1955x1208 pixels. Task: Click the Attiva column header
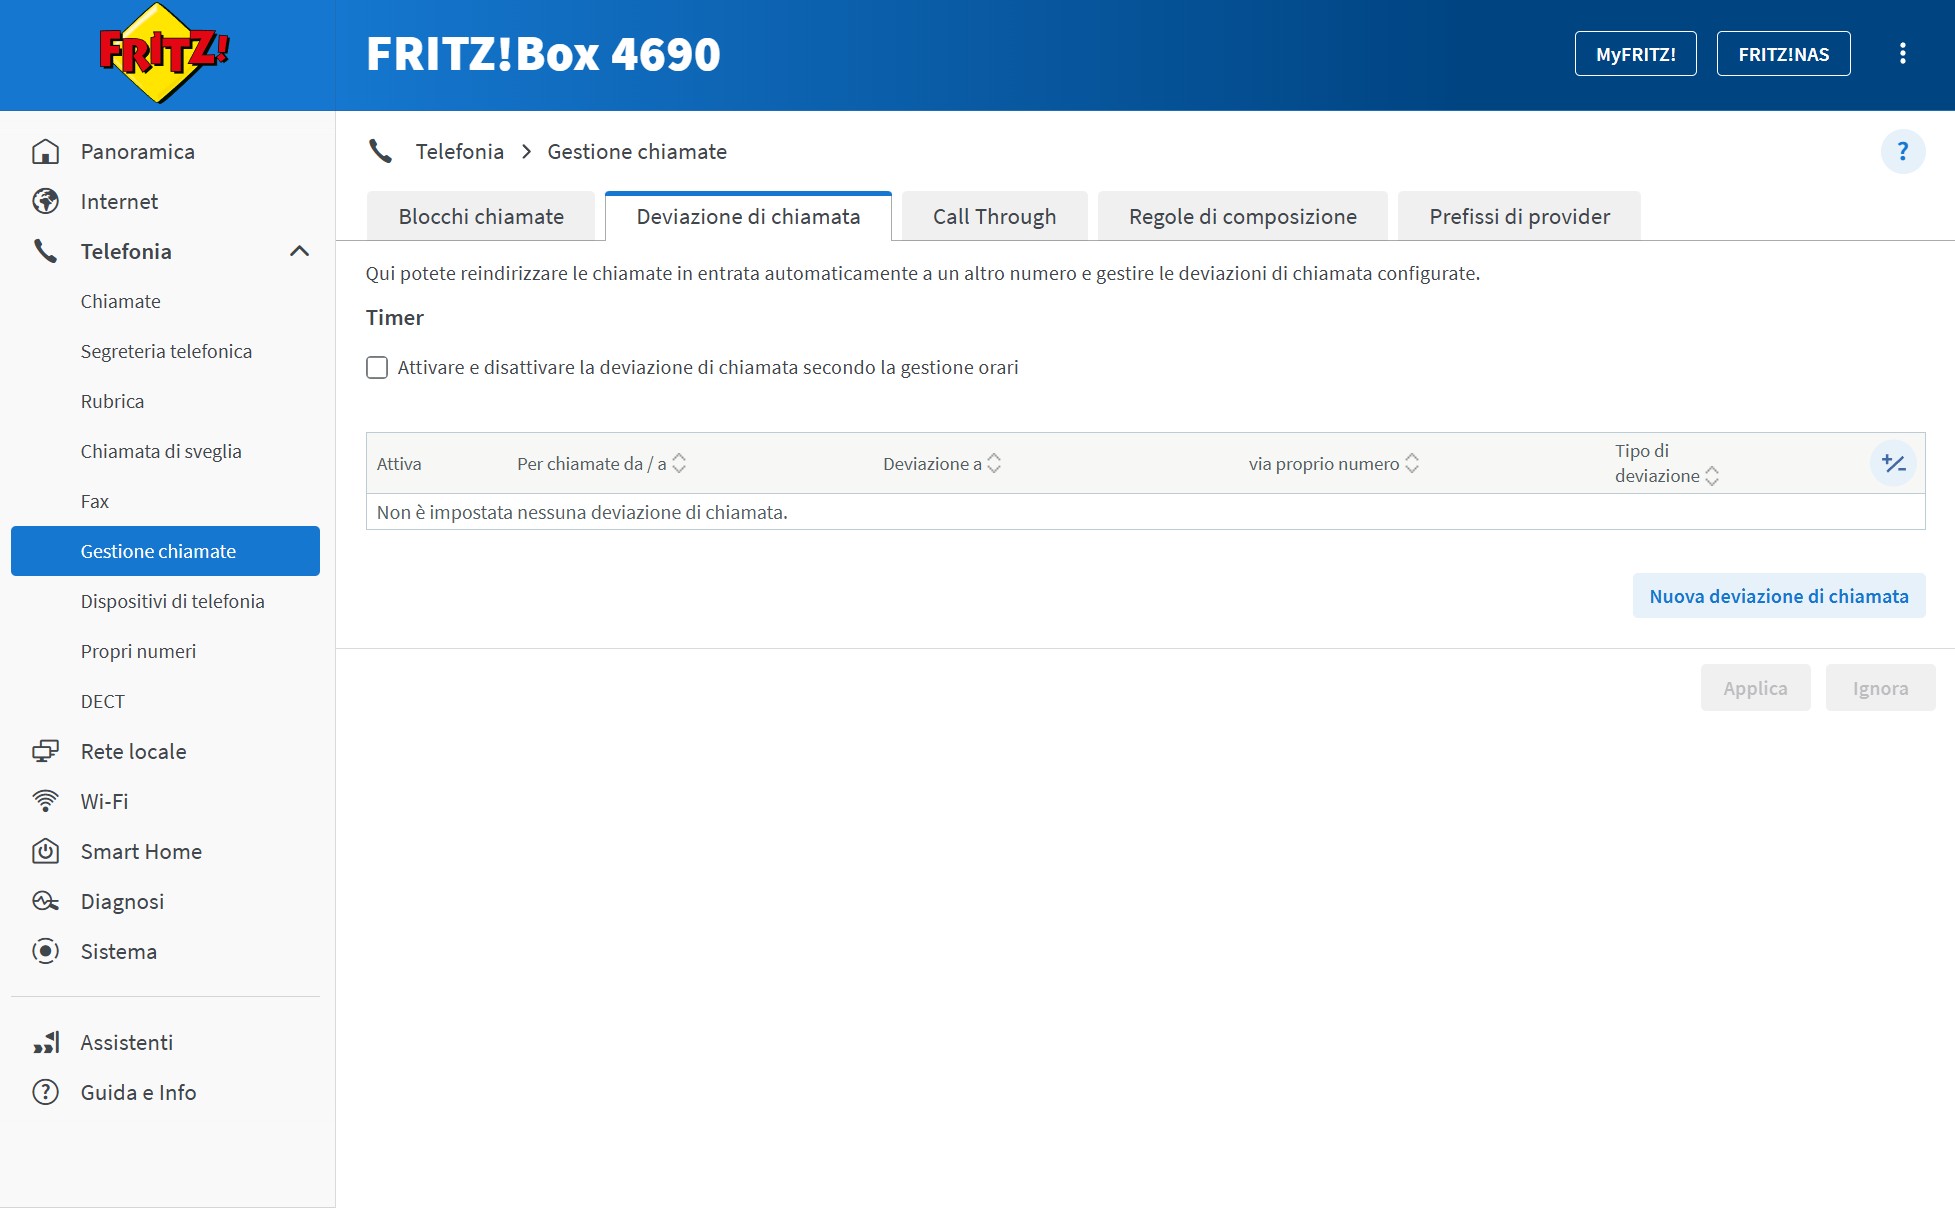tap(399, 464)
